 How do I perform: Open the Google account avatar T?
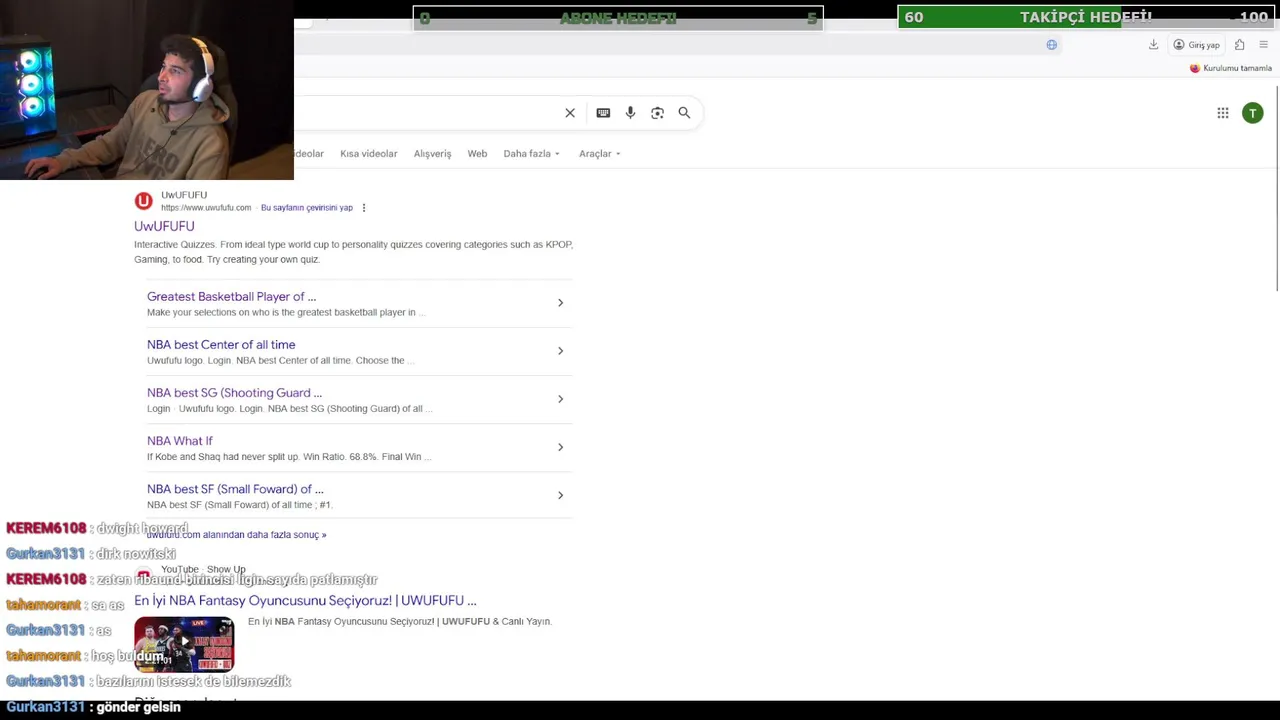click(1252, 113)
